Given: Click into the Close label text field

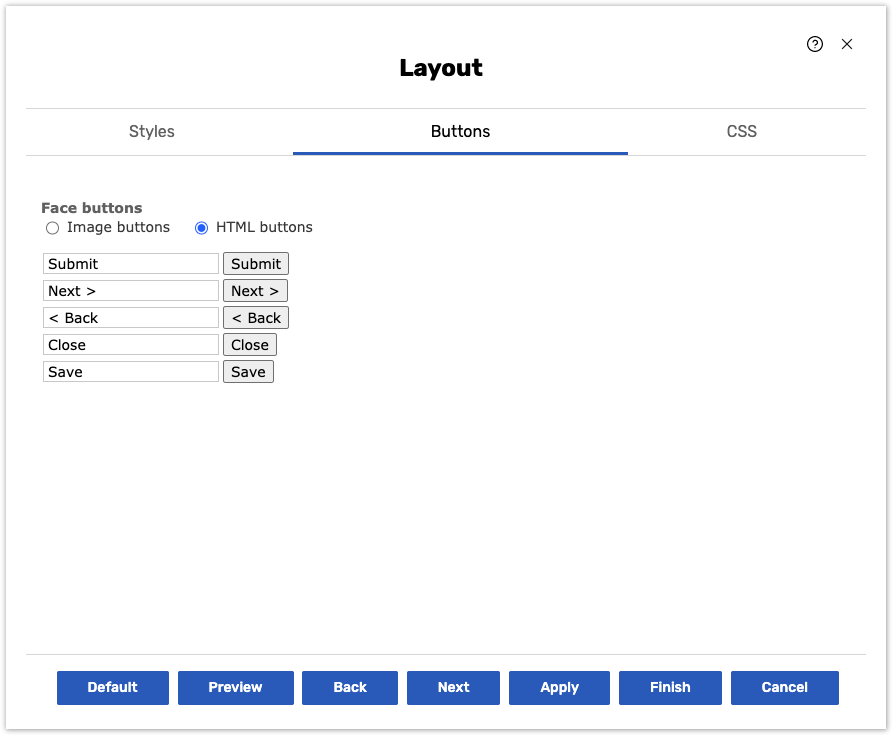Looking at the screenshot, I should (x=131, y=345).
